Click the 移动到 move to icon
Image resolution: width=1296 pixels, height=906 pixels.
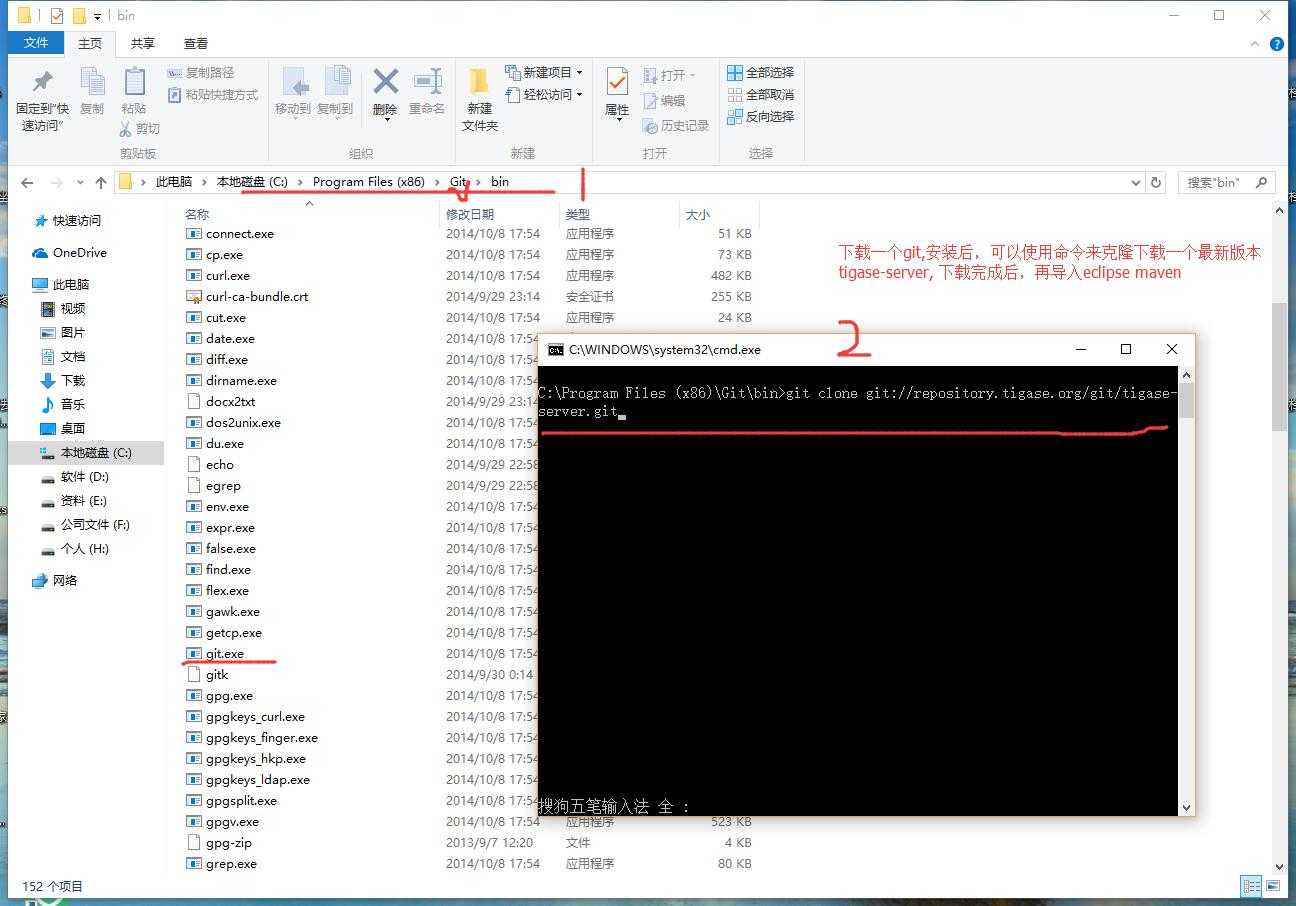click(x=293, y=92)
